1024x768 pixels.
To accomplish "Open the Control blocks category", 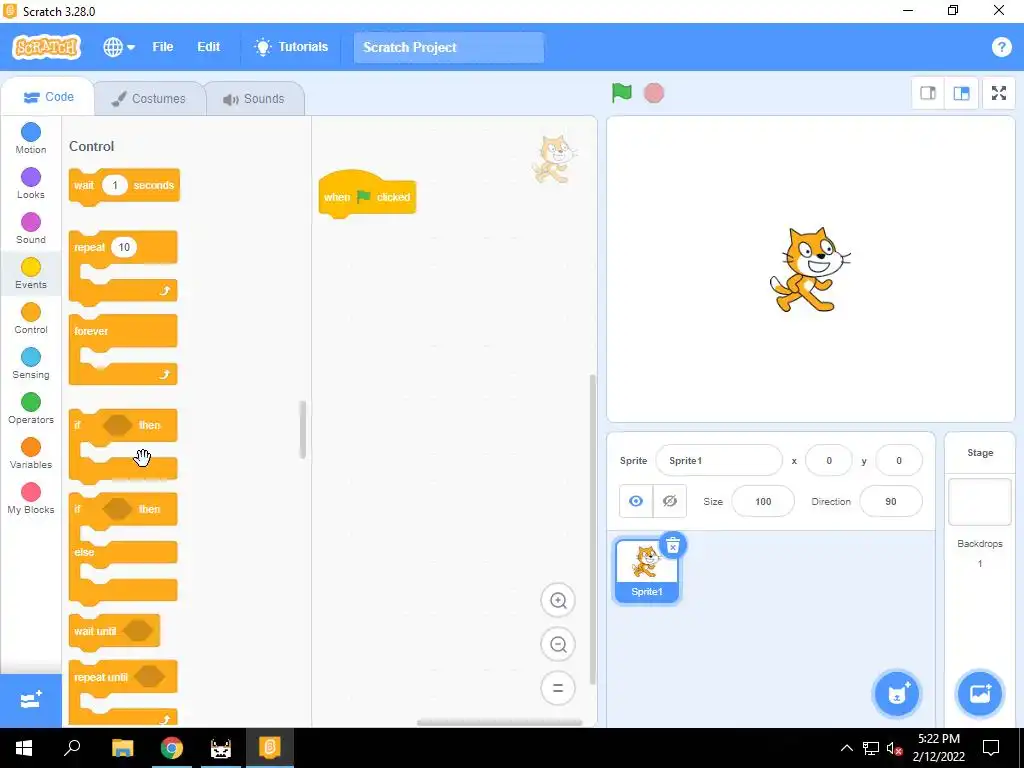I will (31, 318).
